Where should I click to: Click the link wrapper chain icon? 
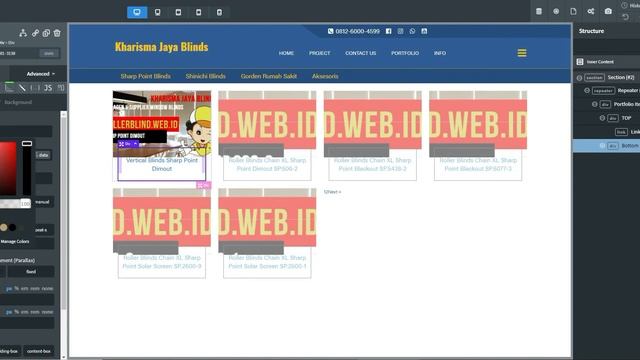36,33
